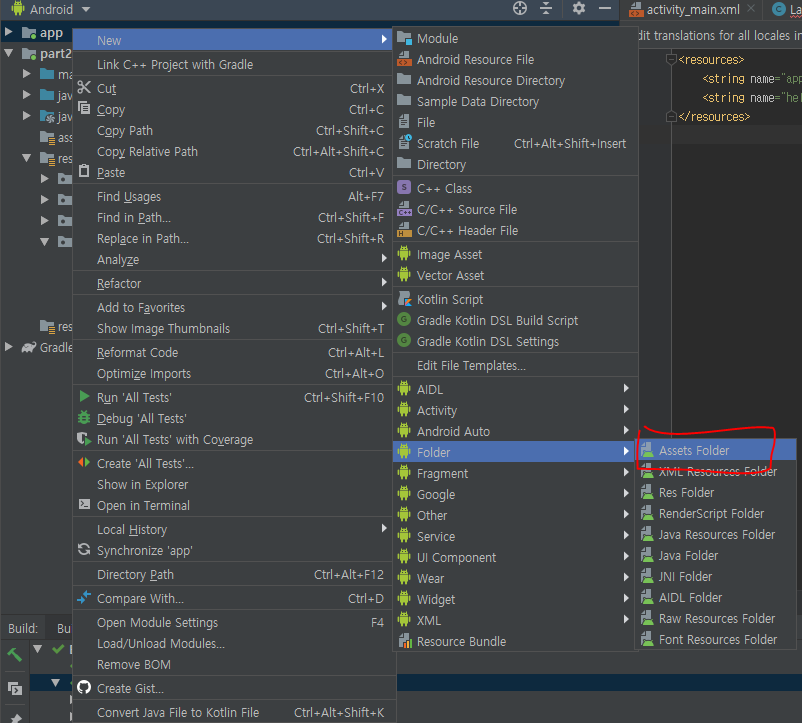
Task: Open the Refactor submenu arrow
Action: tap(384, 282)
